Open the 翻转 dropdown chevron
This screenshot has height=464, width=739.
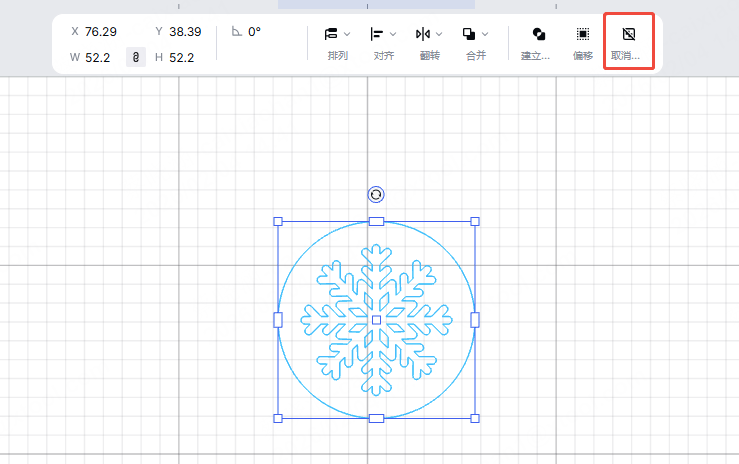tap(439, 34)
